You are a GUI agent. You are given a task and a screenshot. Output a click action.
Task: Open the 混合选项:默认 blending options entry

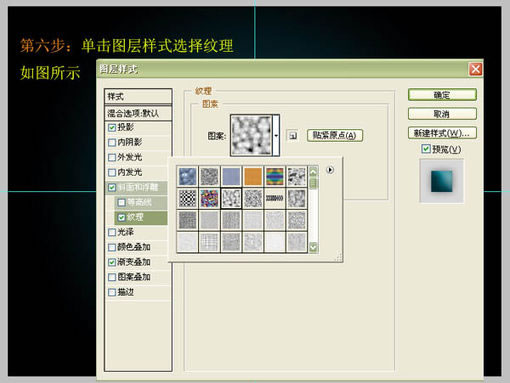click(138, 113)
